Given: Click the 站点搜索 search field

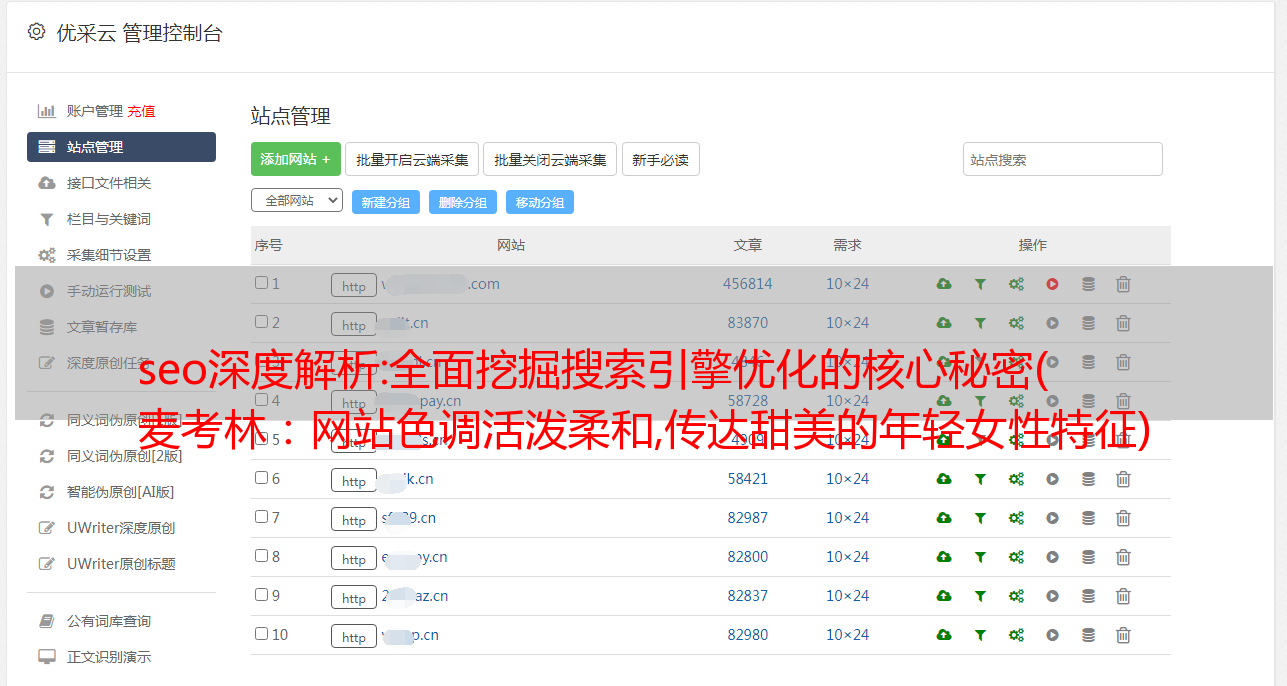Looking at the screenshot, I should 1062,159.
